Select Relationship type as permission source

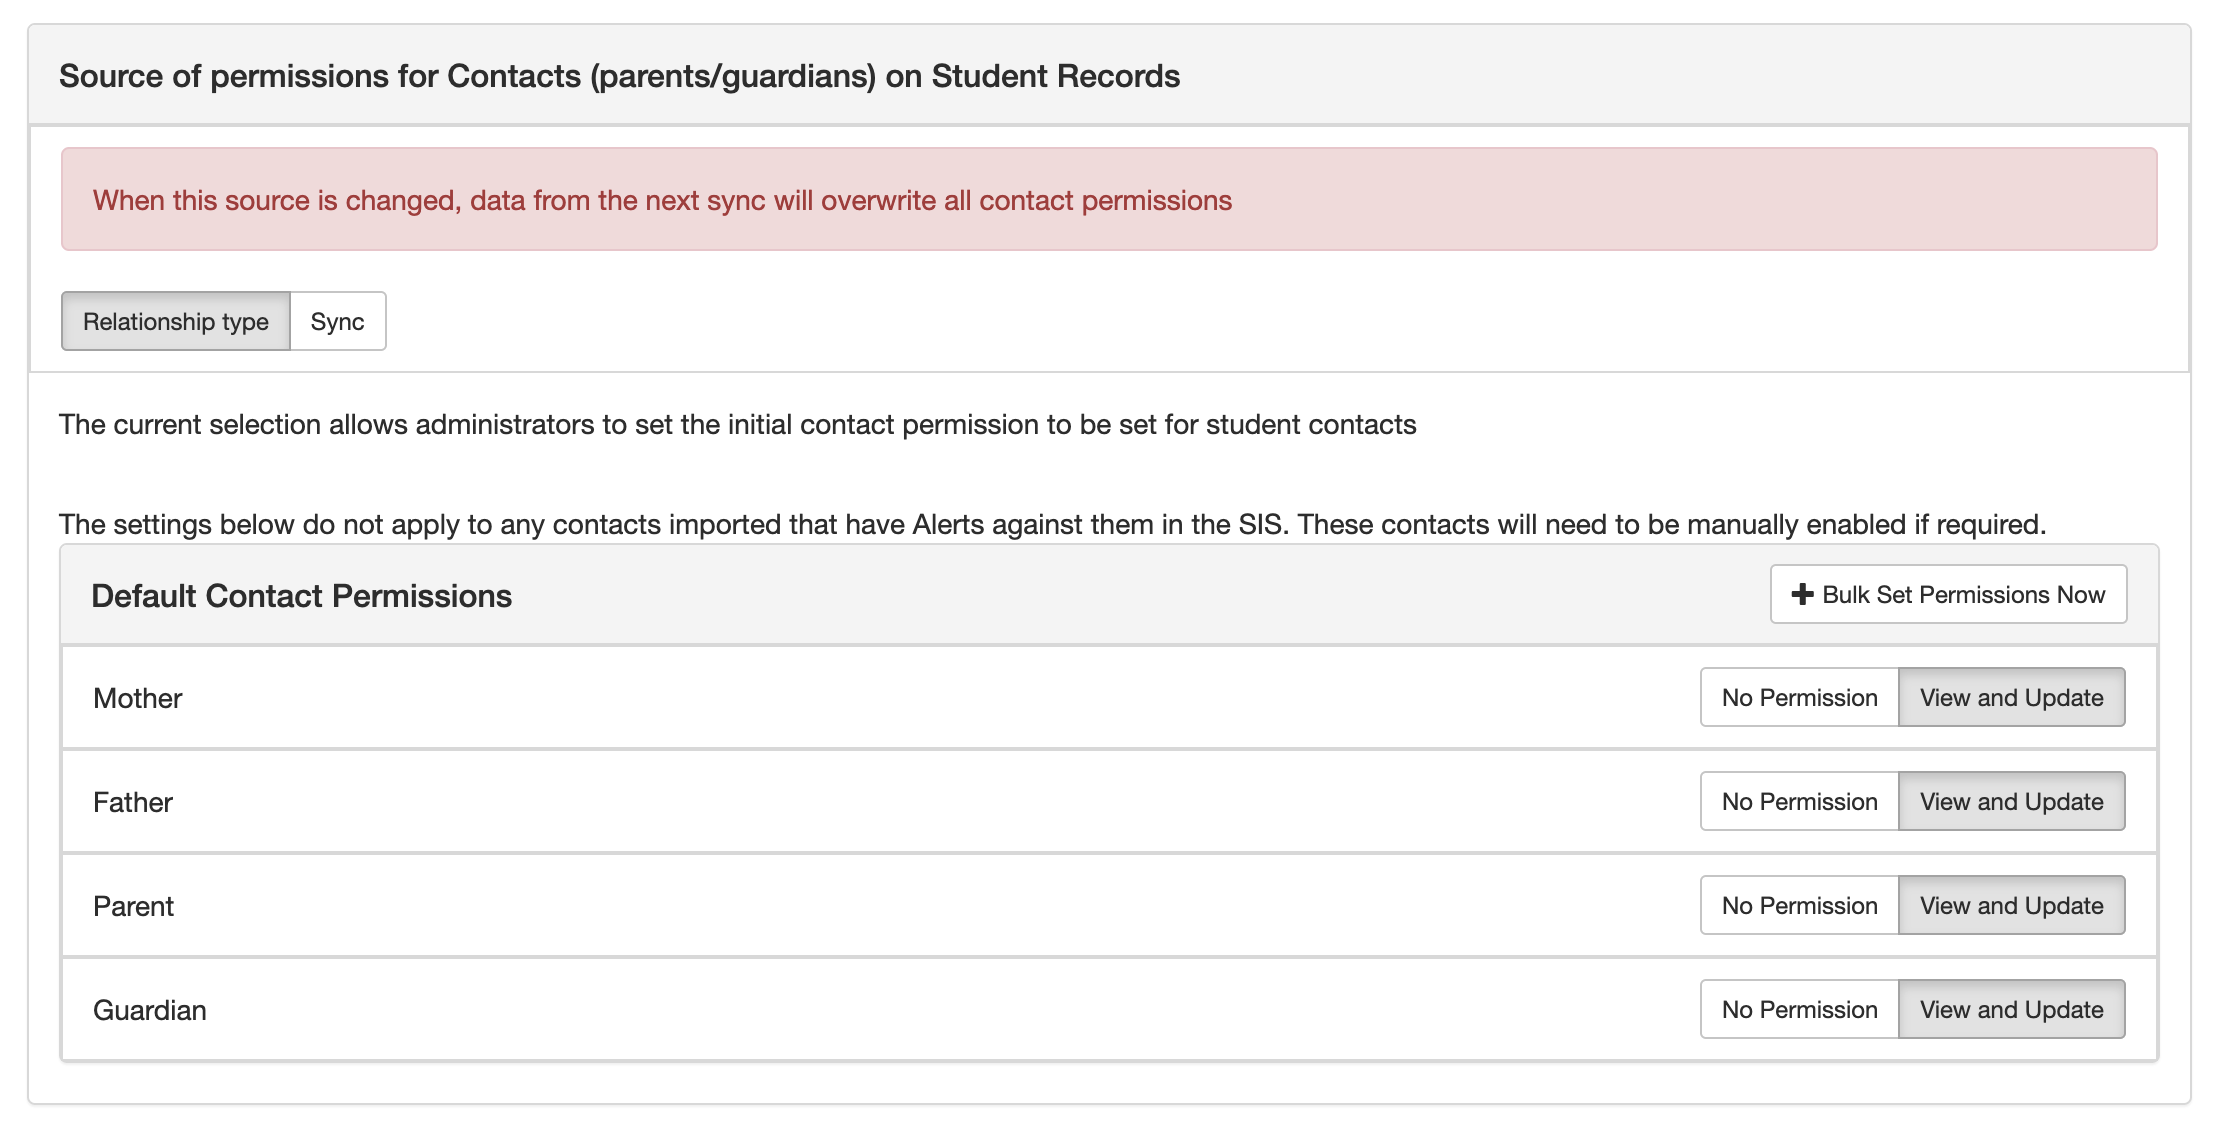click(x=176, y=321)
